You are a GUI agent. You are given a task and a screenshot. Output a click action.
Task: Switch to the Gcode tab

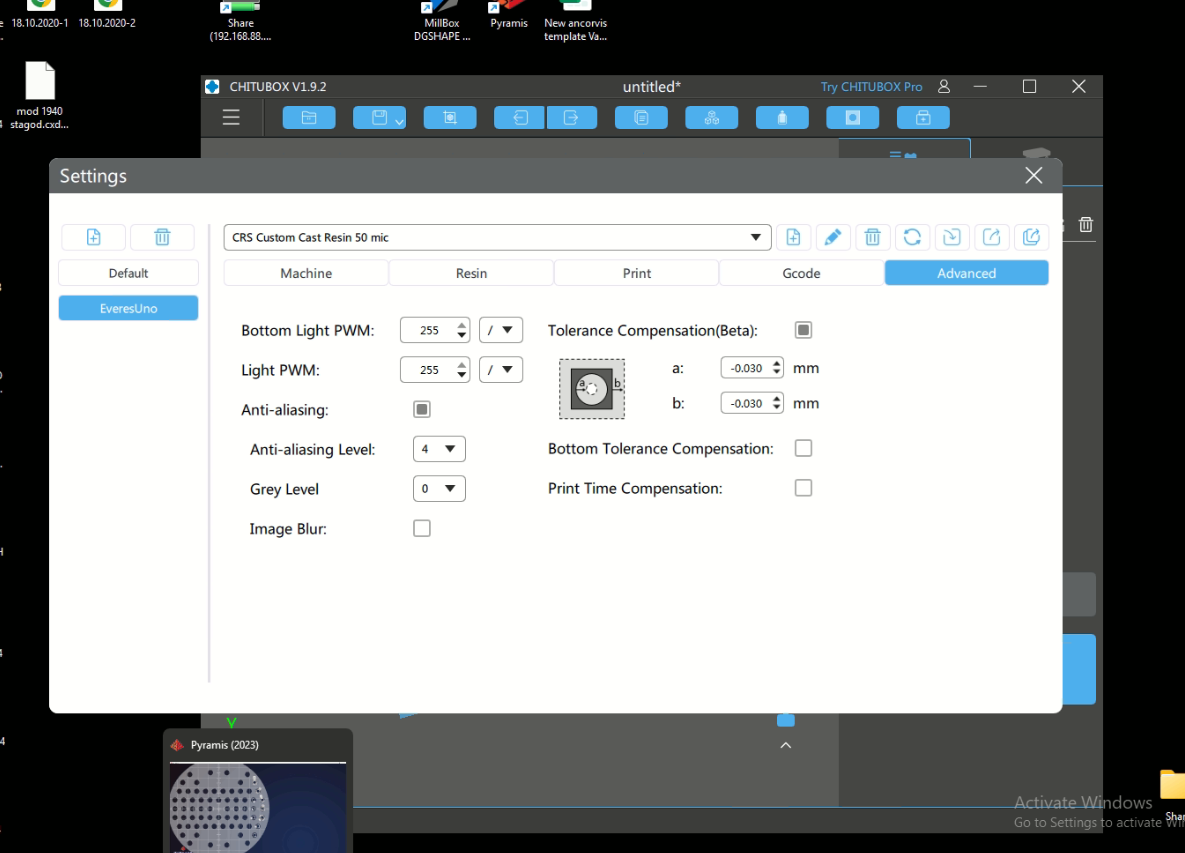coord(801,273)
